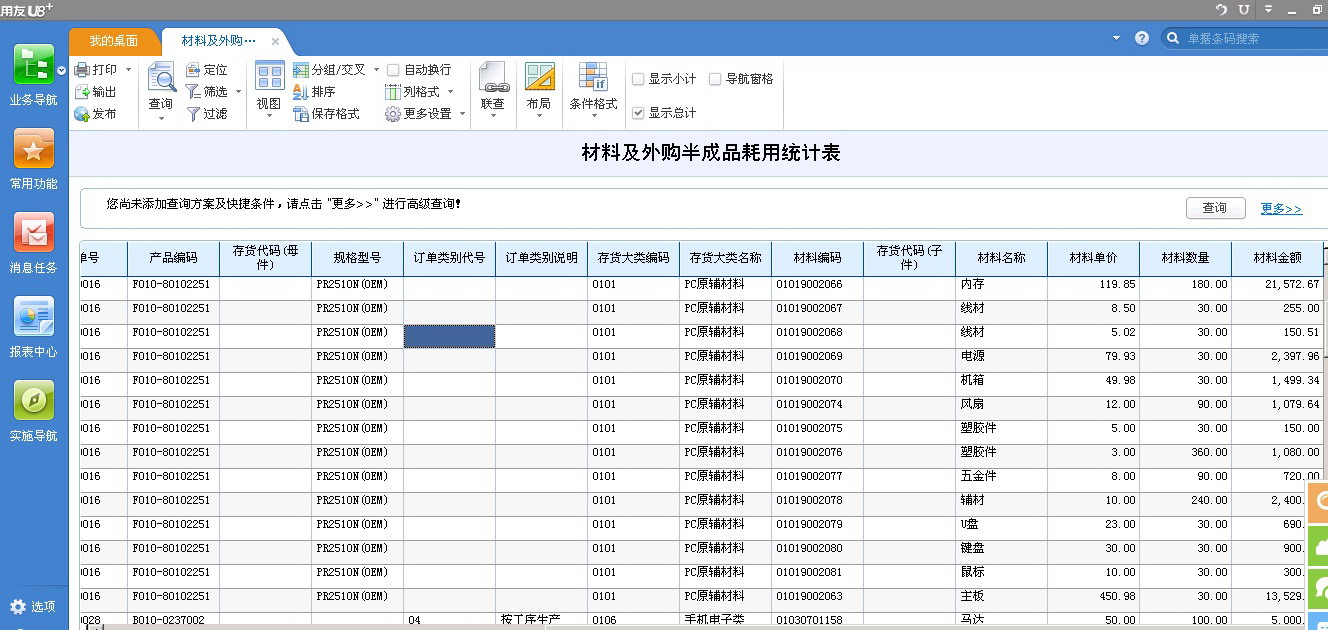Image resolution: width=1328 pixels, height=630 pixels.
Task: Enable the 导航窗格 checkbox
Action: (x=715, y=79)
